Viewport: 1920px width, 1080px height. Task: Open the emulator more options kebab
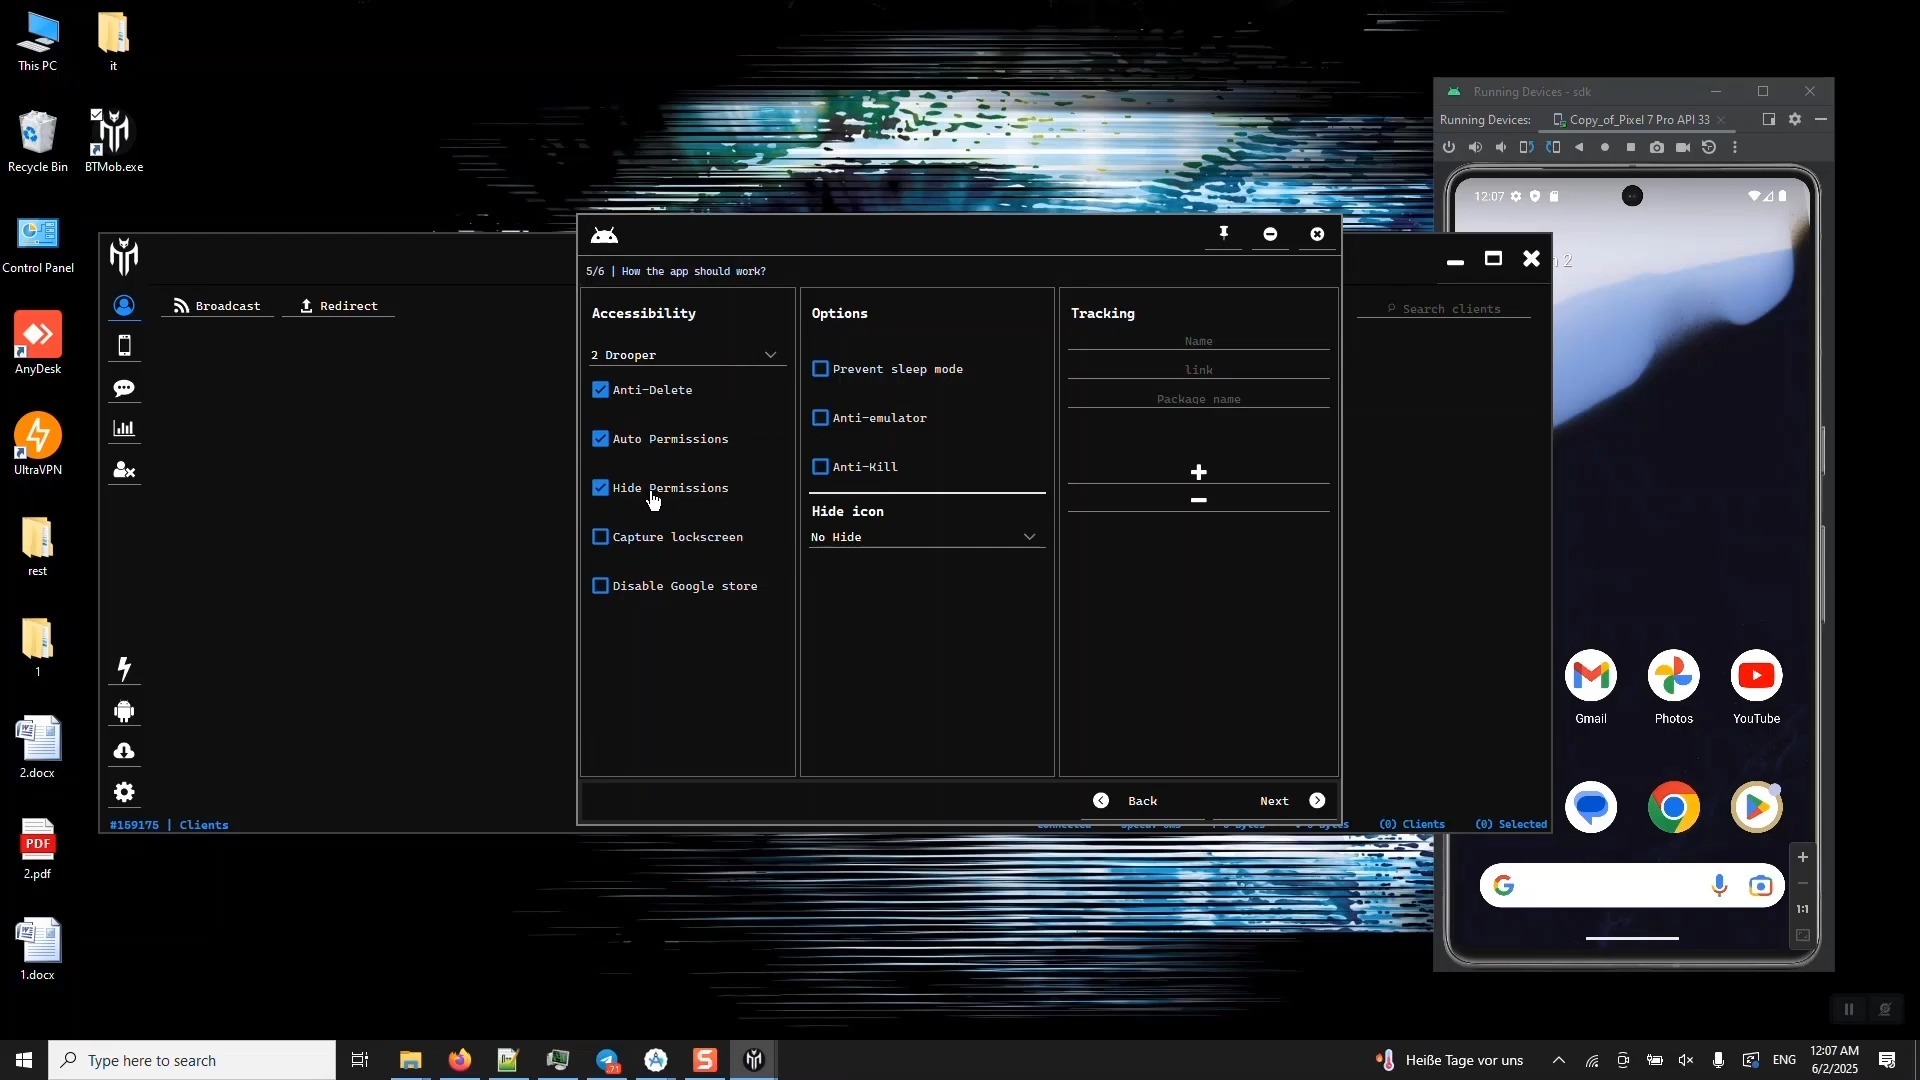1735,147
